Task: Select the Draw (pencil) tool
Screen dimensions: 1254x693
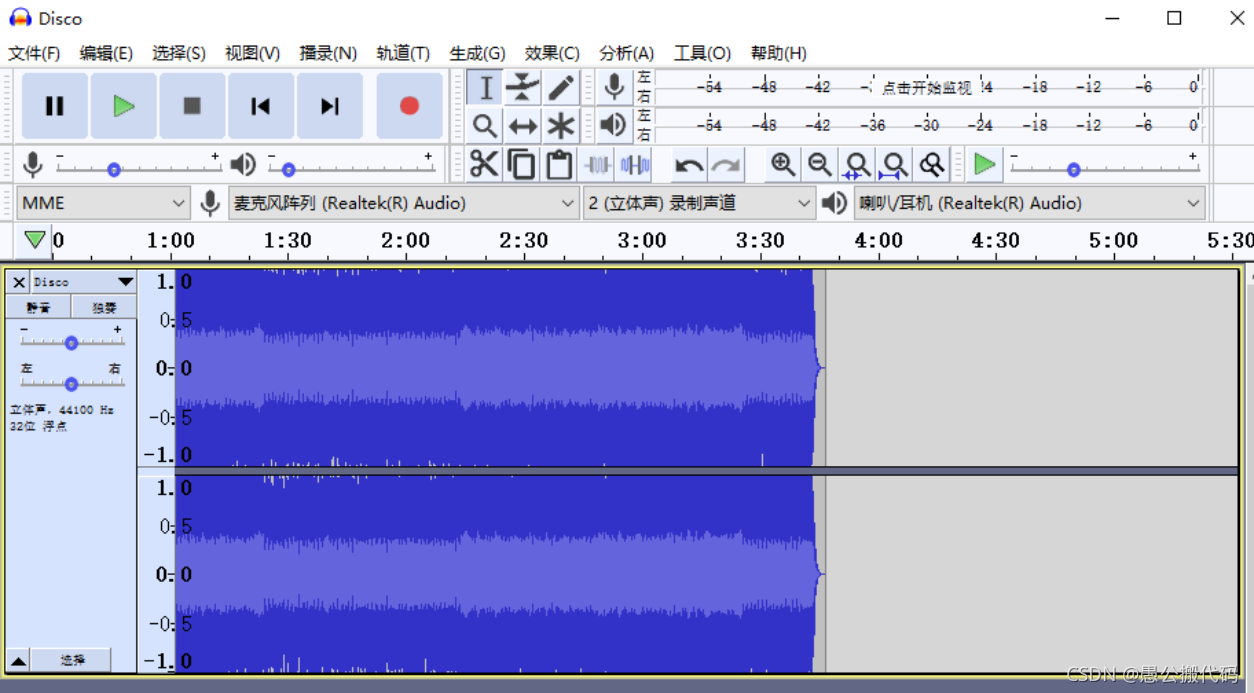Action: click(x=560, y=88)
